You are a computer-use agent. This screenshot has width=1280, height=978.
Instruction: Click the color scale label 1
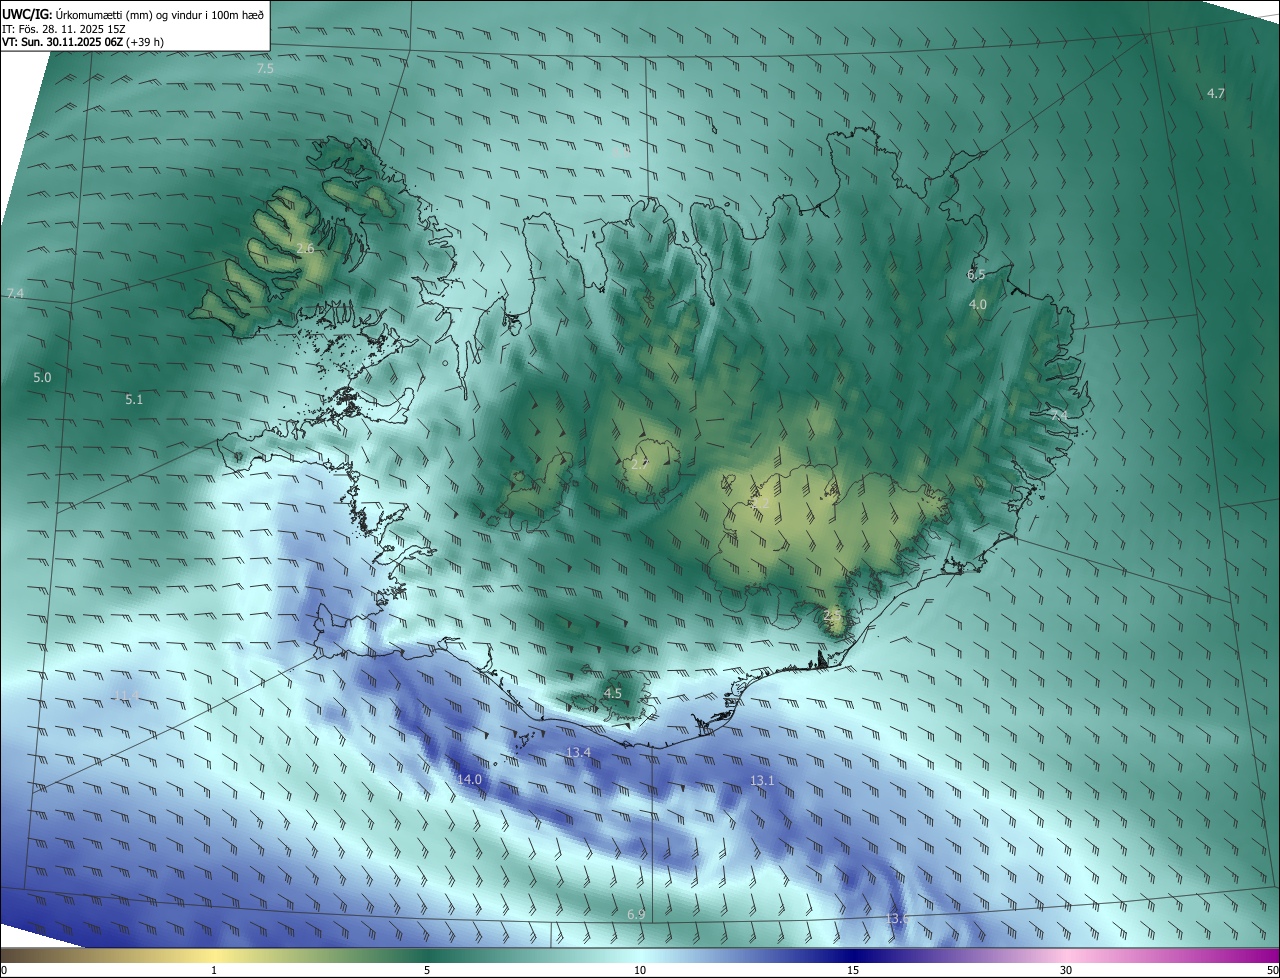214,970
